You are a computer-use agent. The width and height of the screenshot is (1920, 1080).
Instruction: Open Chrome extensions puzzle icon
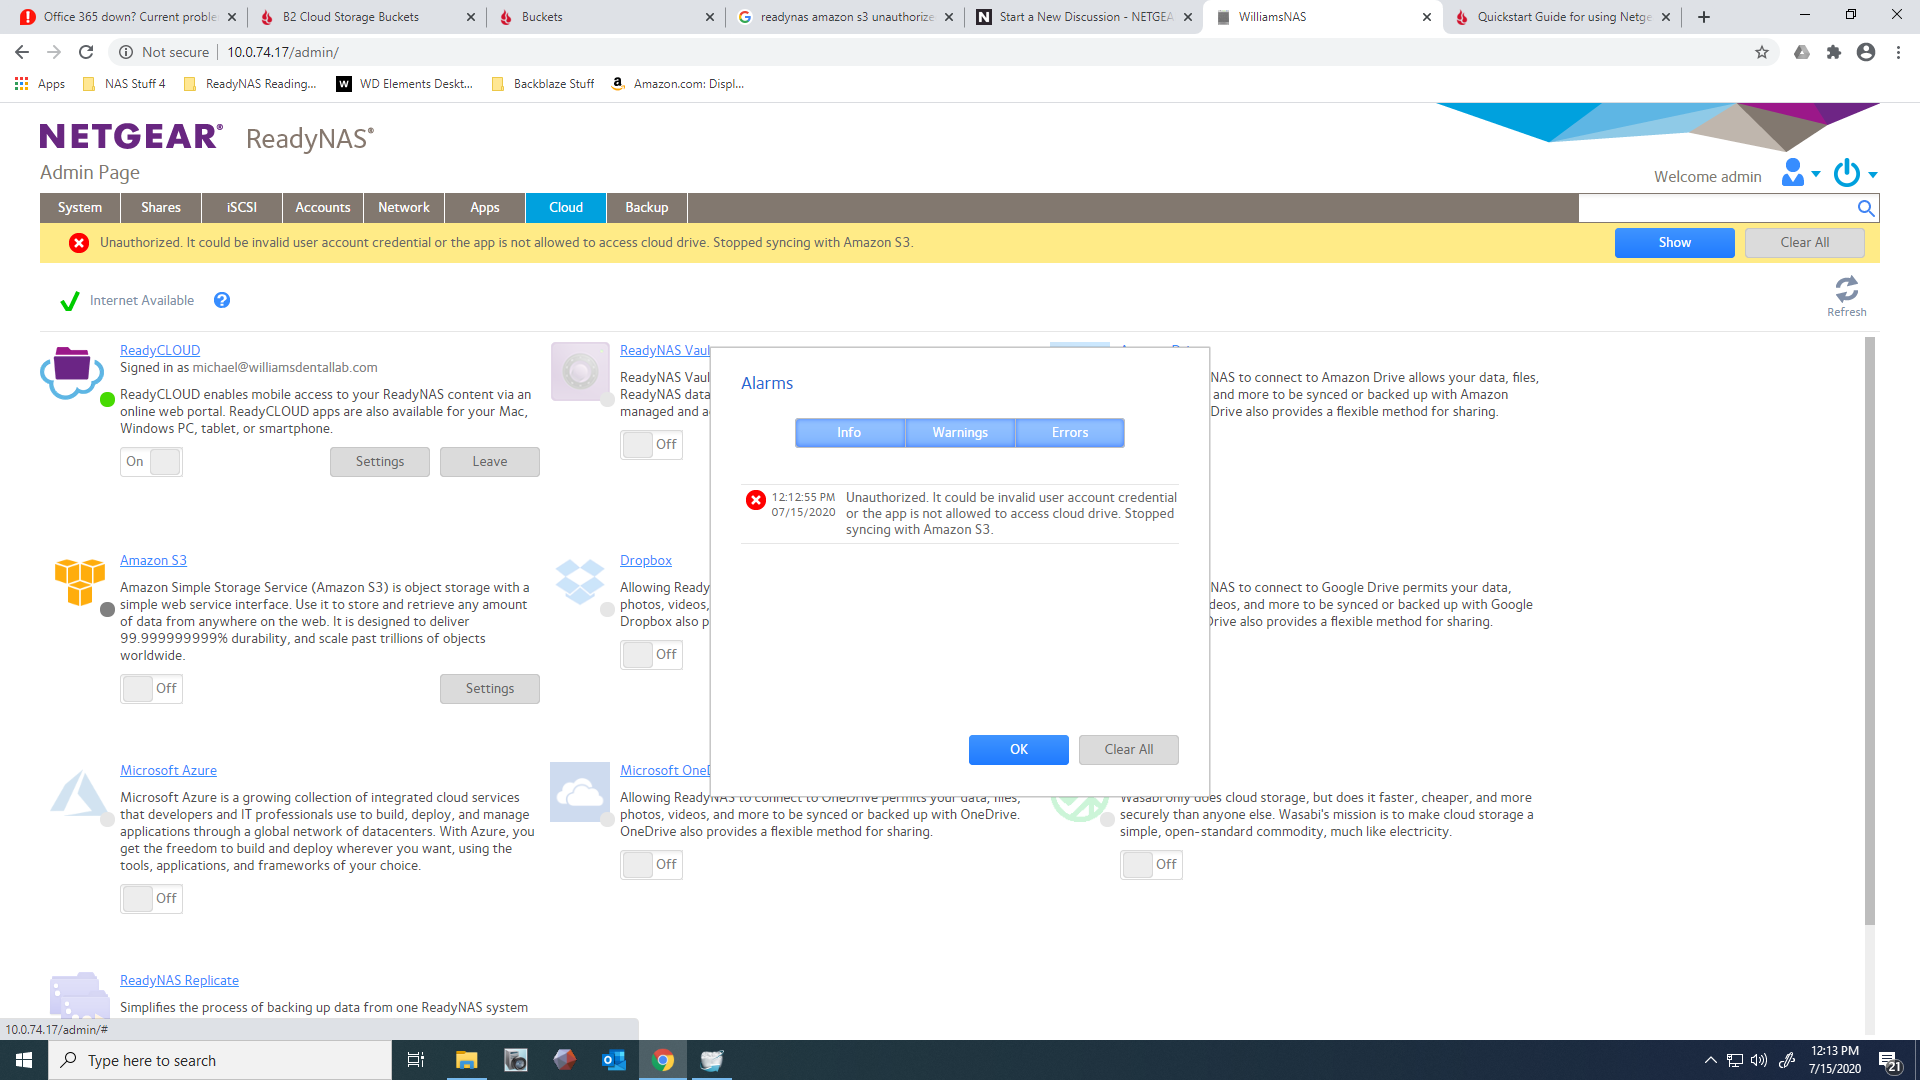tap(1833, 52)
